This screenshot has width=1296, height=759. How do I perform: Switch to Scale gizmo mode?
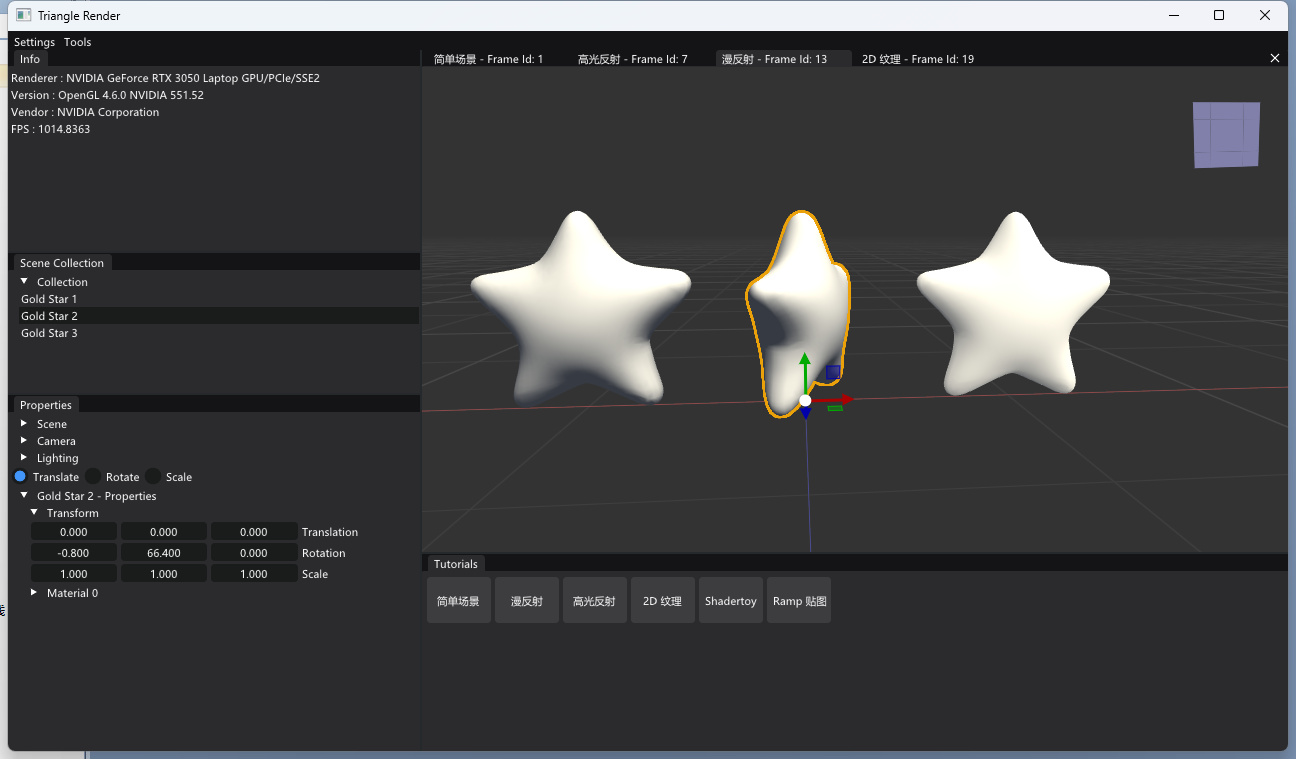[153, 477]
